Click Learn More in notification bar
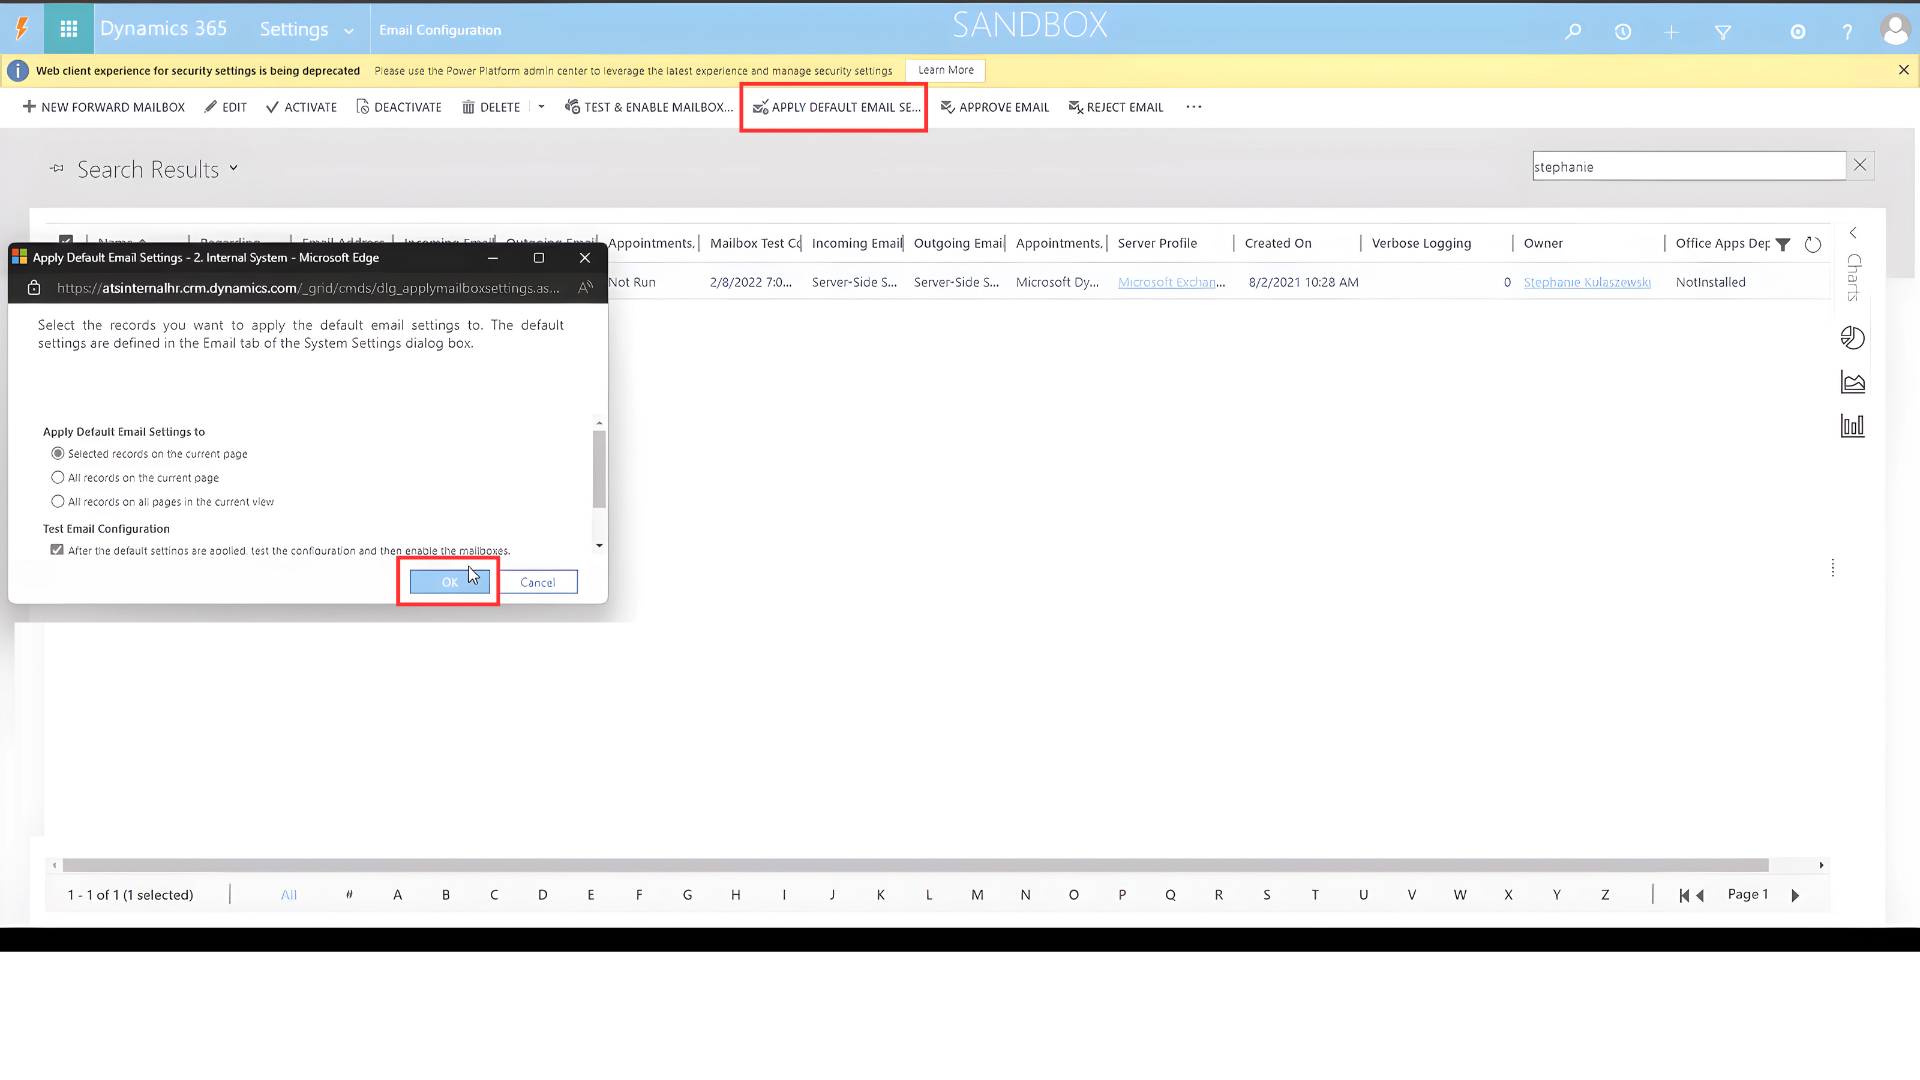The width and height of the screenshot is (1920, 1080). [945, 70]
